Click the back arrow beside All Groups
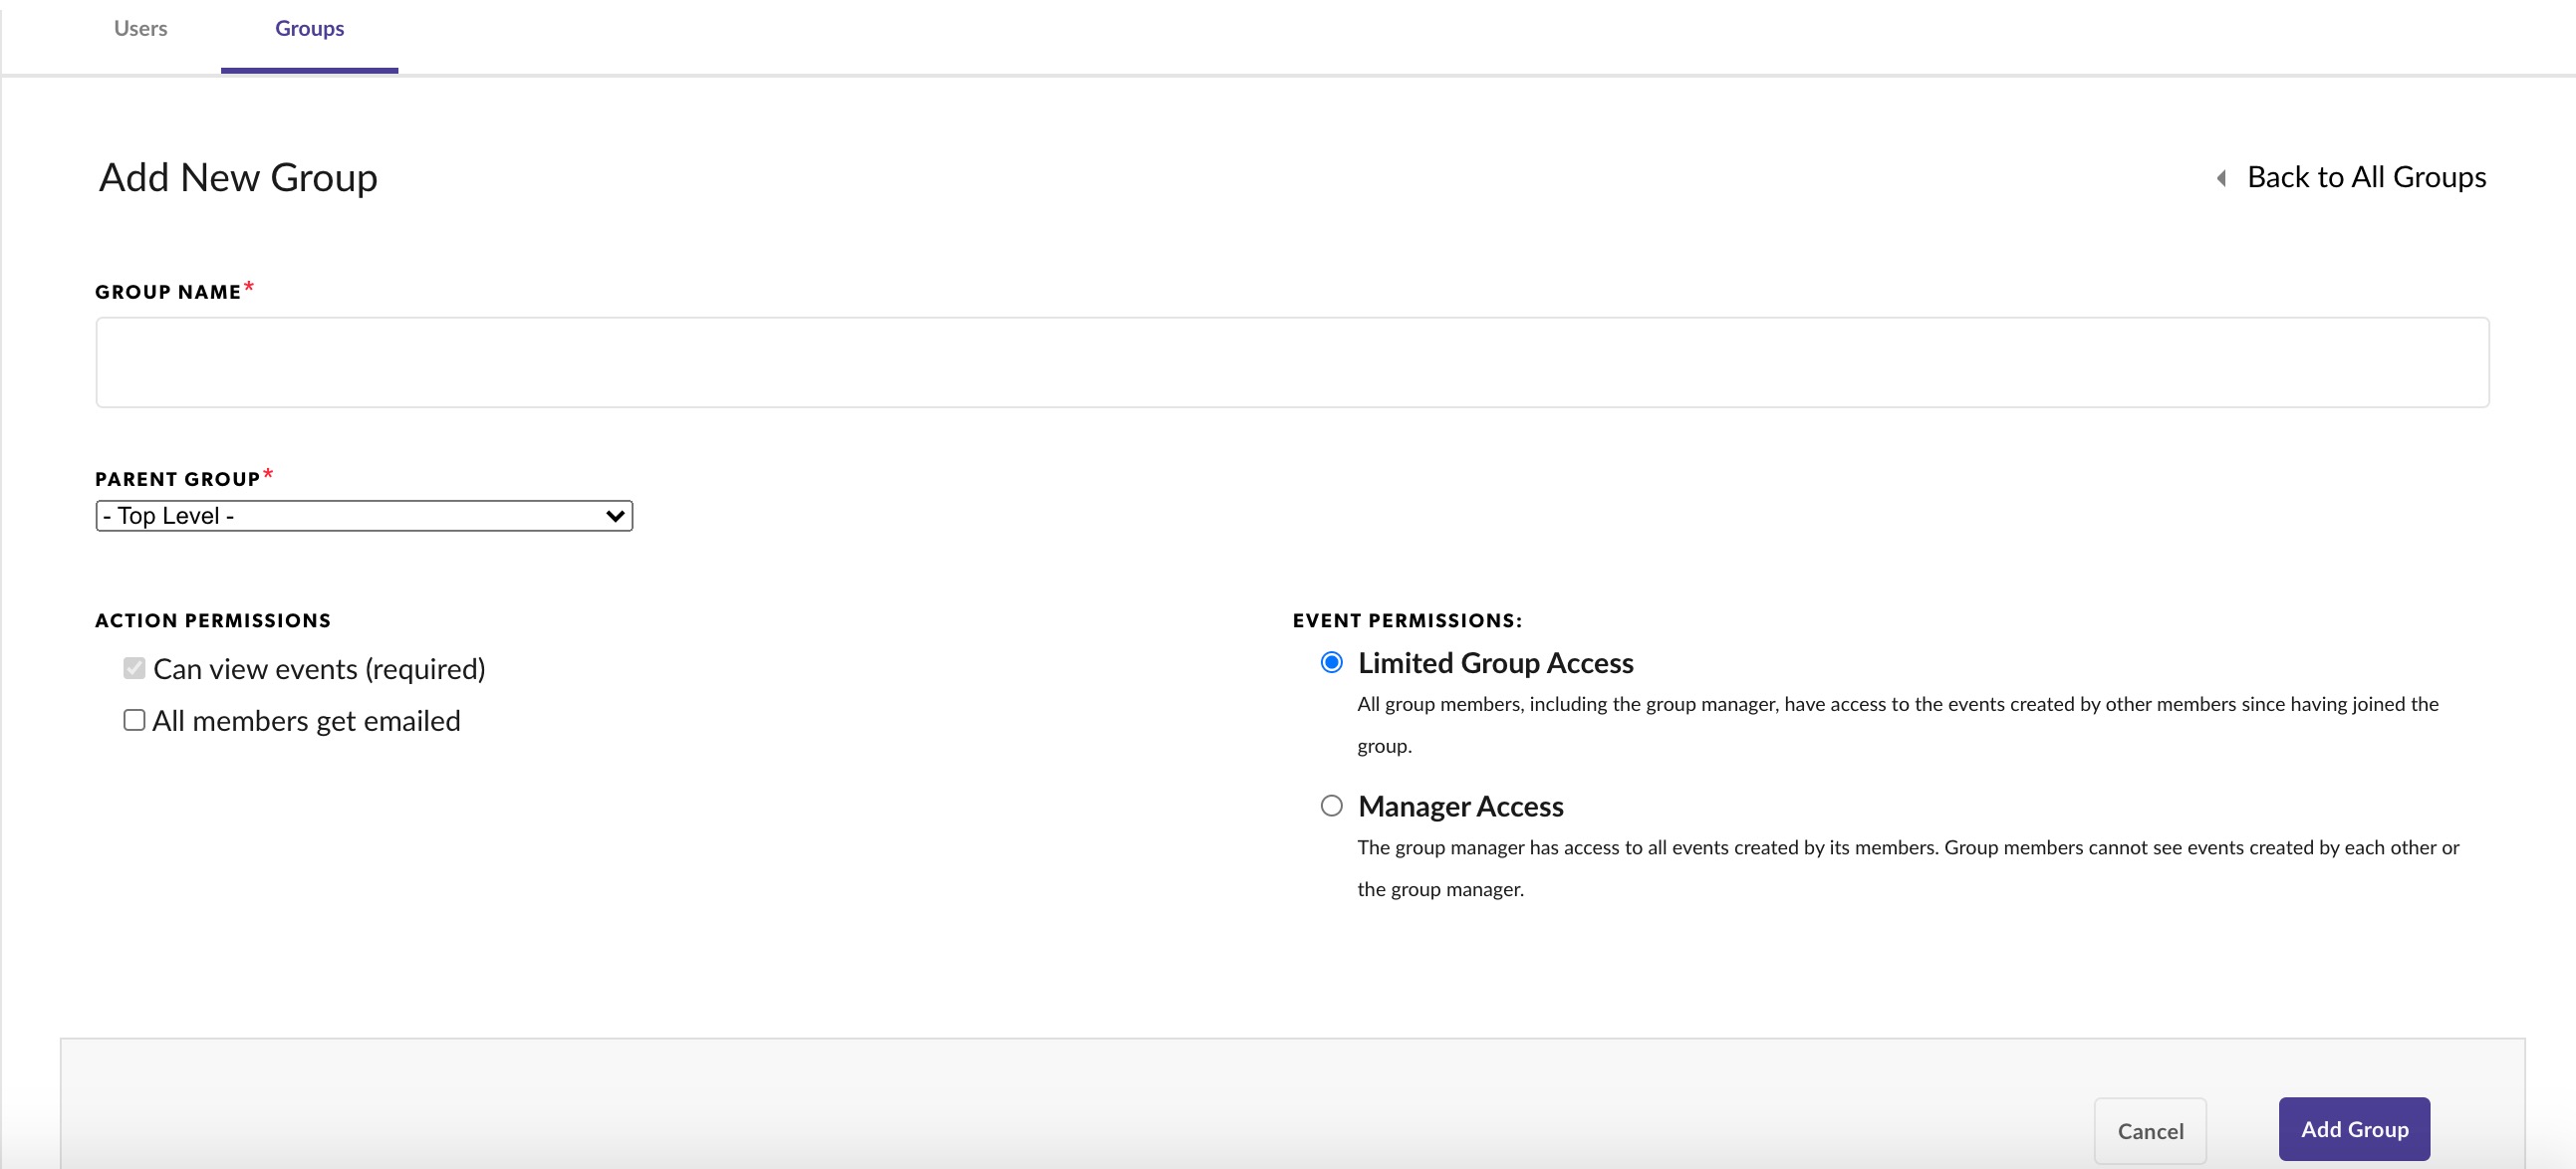The image size is (2576, 1169). (x=2221, y=178)
